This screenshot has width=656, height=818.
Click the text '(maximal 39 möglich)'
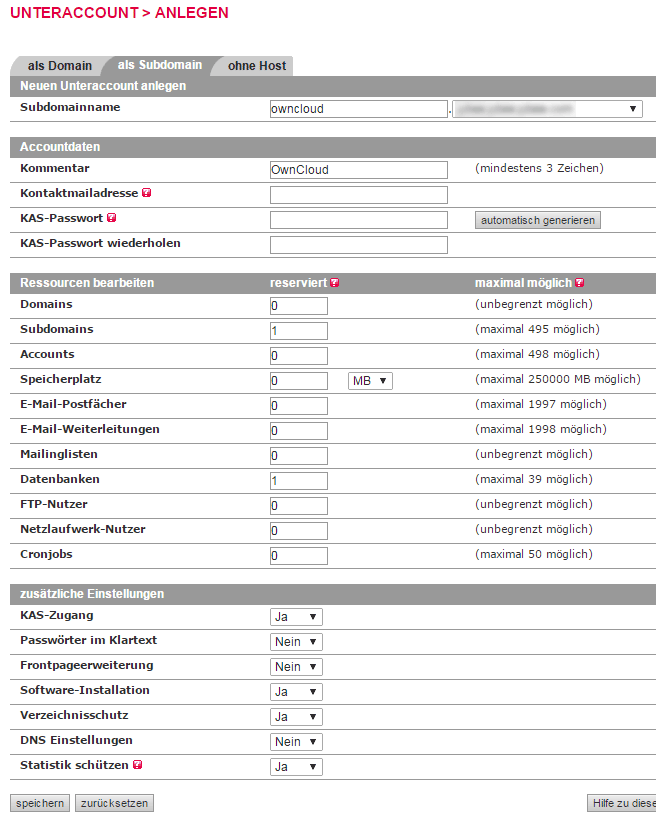(534, 479)
